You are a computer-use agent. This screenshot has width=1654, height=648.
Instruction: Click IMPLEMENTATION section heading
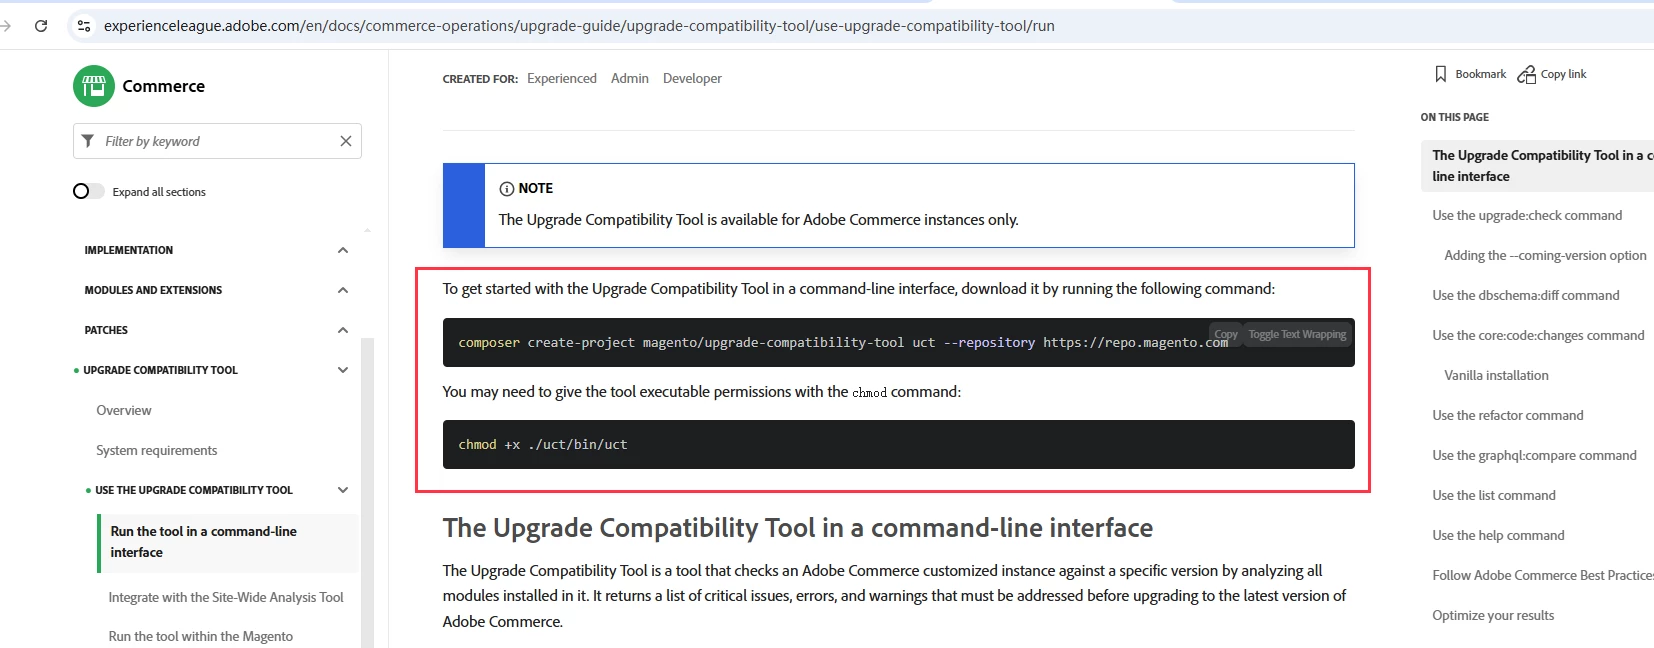point(129,250)
